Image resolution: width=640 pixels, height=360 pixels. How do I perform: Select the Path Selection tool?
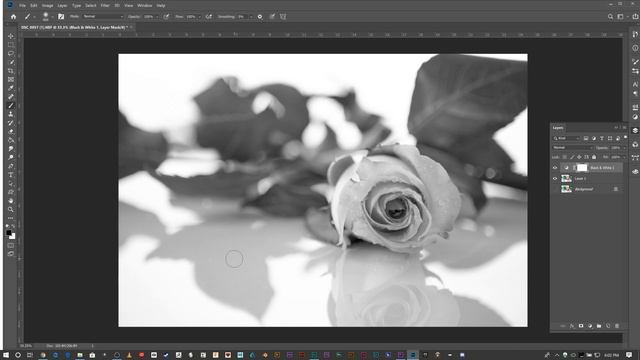[x=11, y=184]
